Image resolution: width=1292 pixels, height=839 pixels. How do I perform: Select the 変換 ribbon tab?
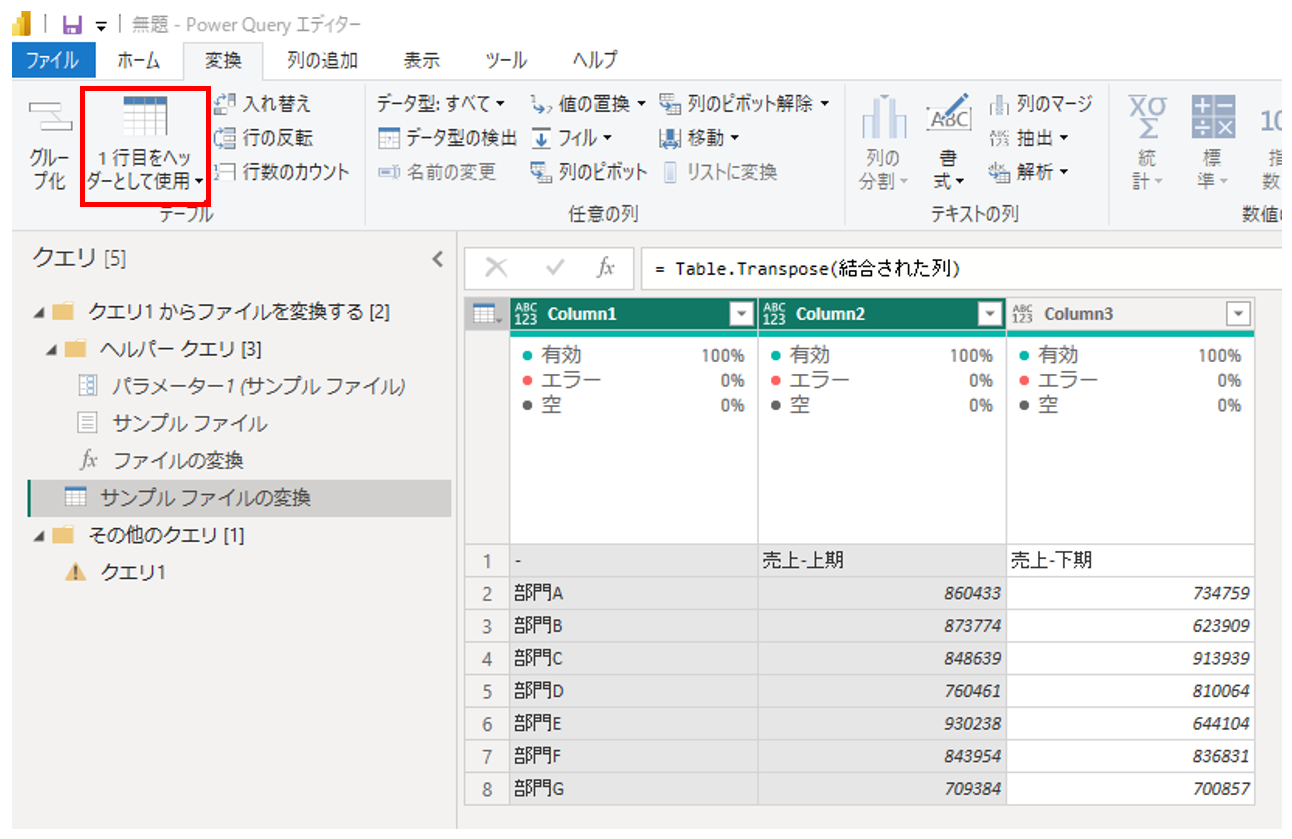(223, 60)
